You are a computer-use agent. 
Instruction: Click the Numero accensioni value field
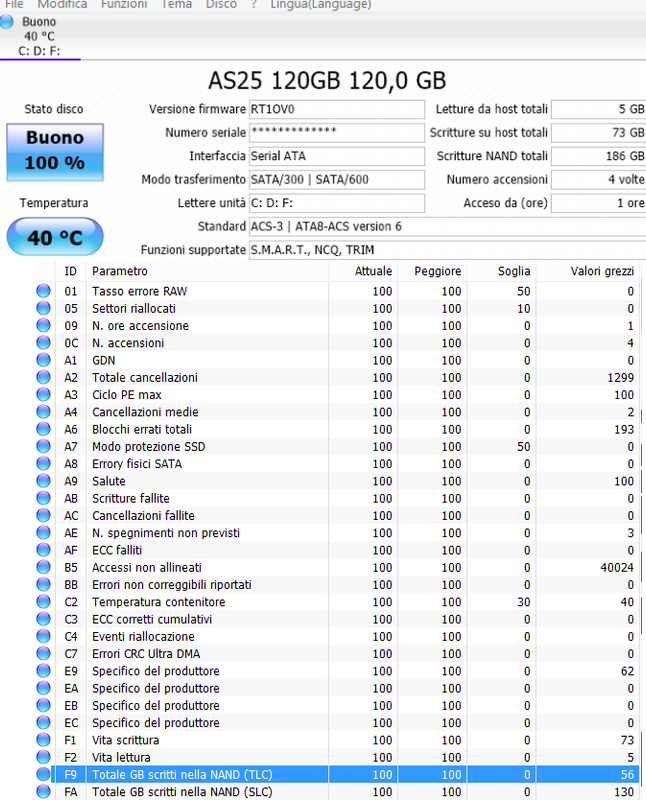(x=599, y=180)
